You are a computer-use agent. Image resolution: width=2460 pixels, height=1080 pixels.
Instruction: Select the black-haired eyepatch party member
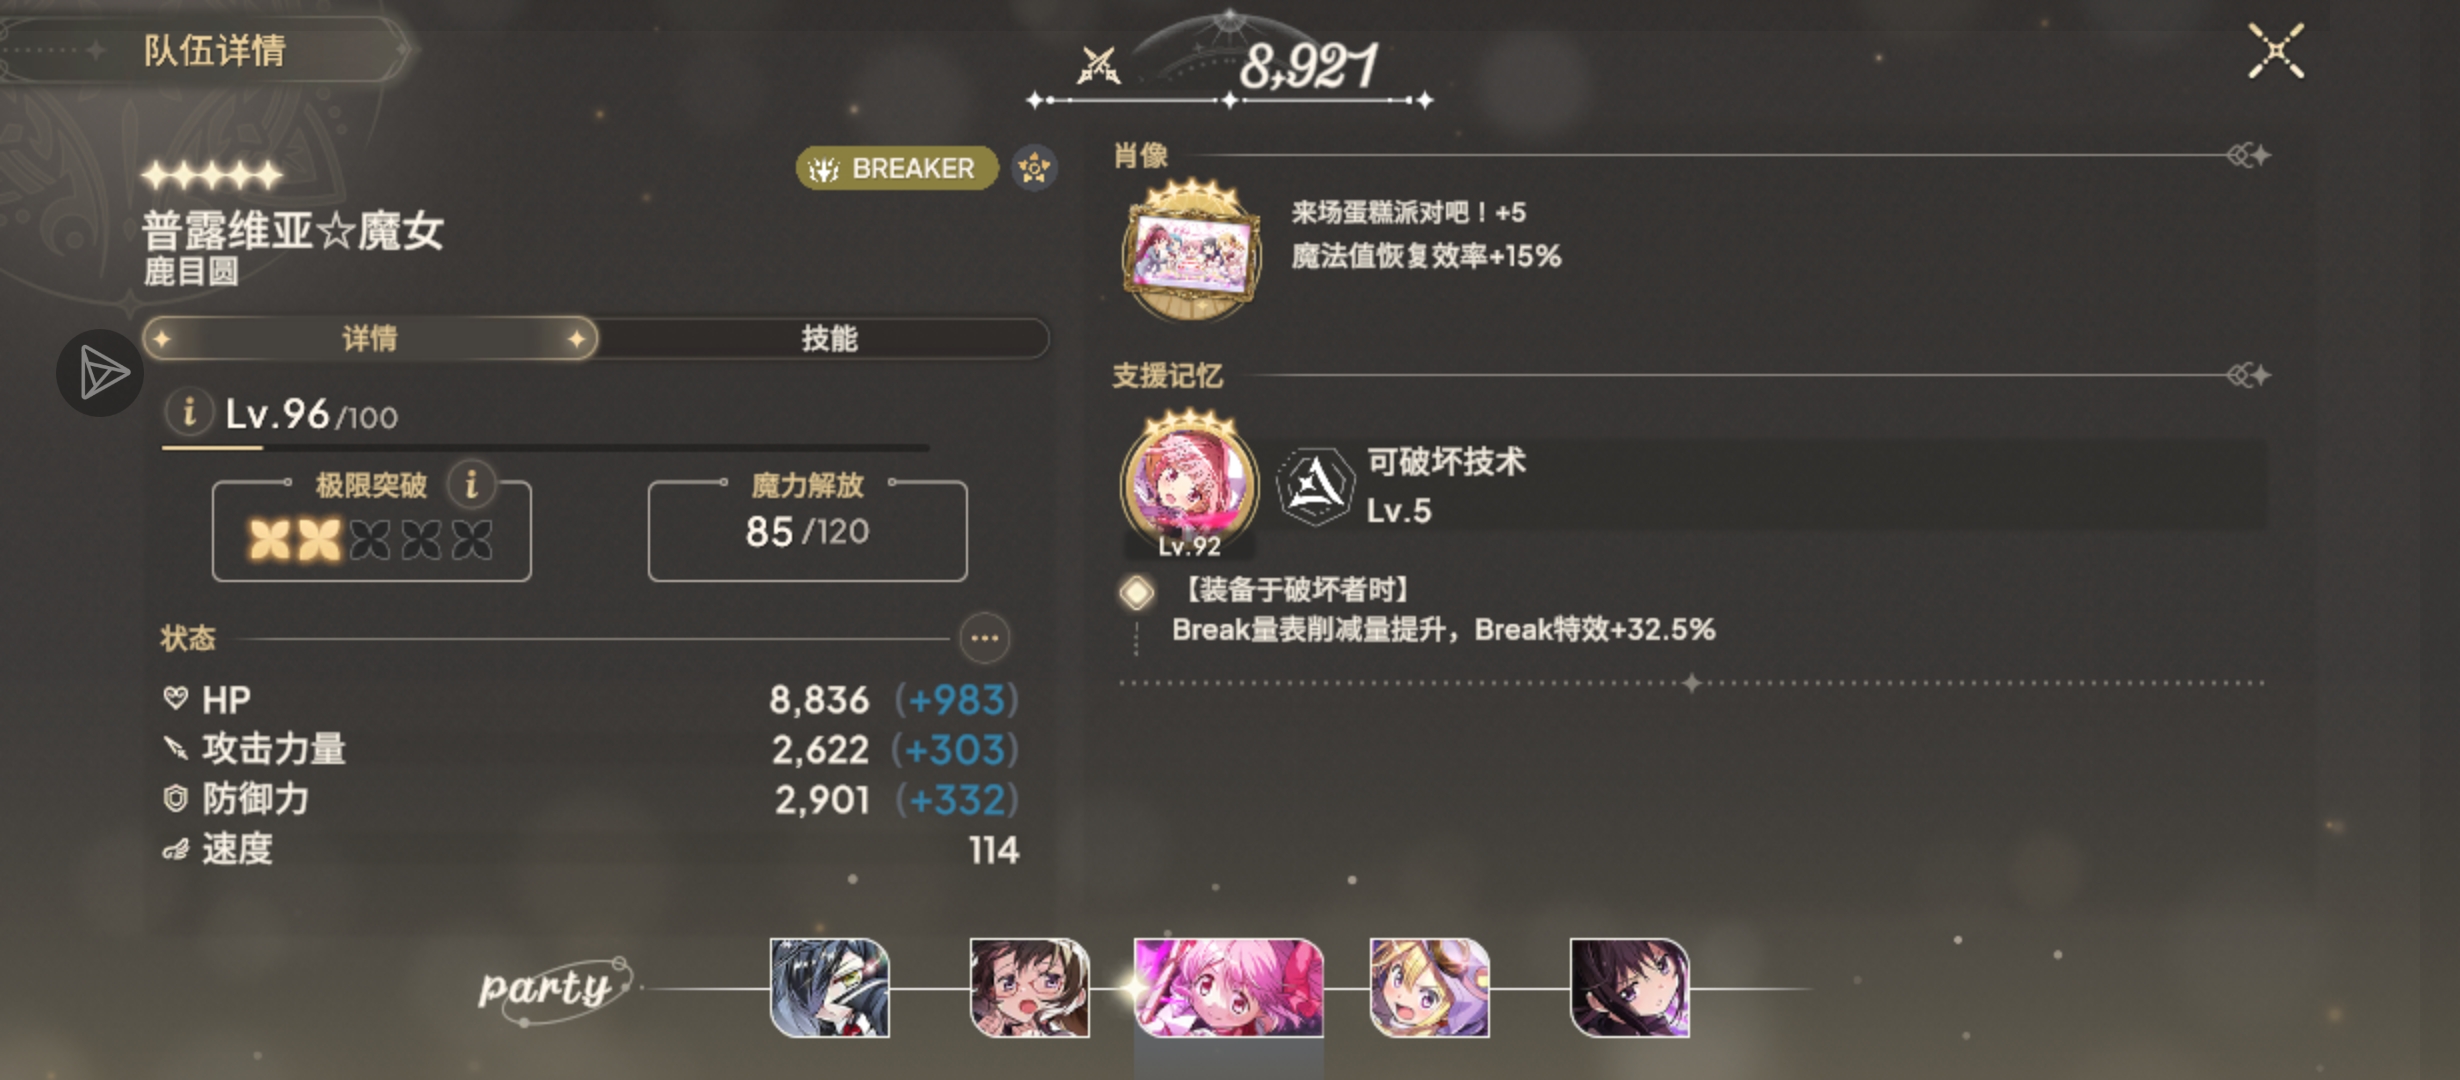point(829,987)
